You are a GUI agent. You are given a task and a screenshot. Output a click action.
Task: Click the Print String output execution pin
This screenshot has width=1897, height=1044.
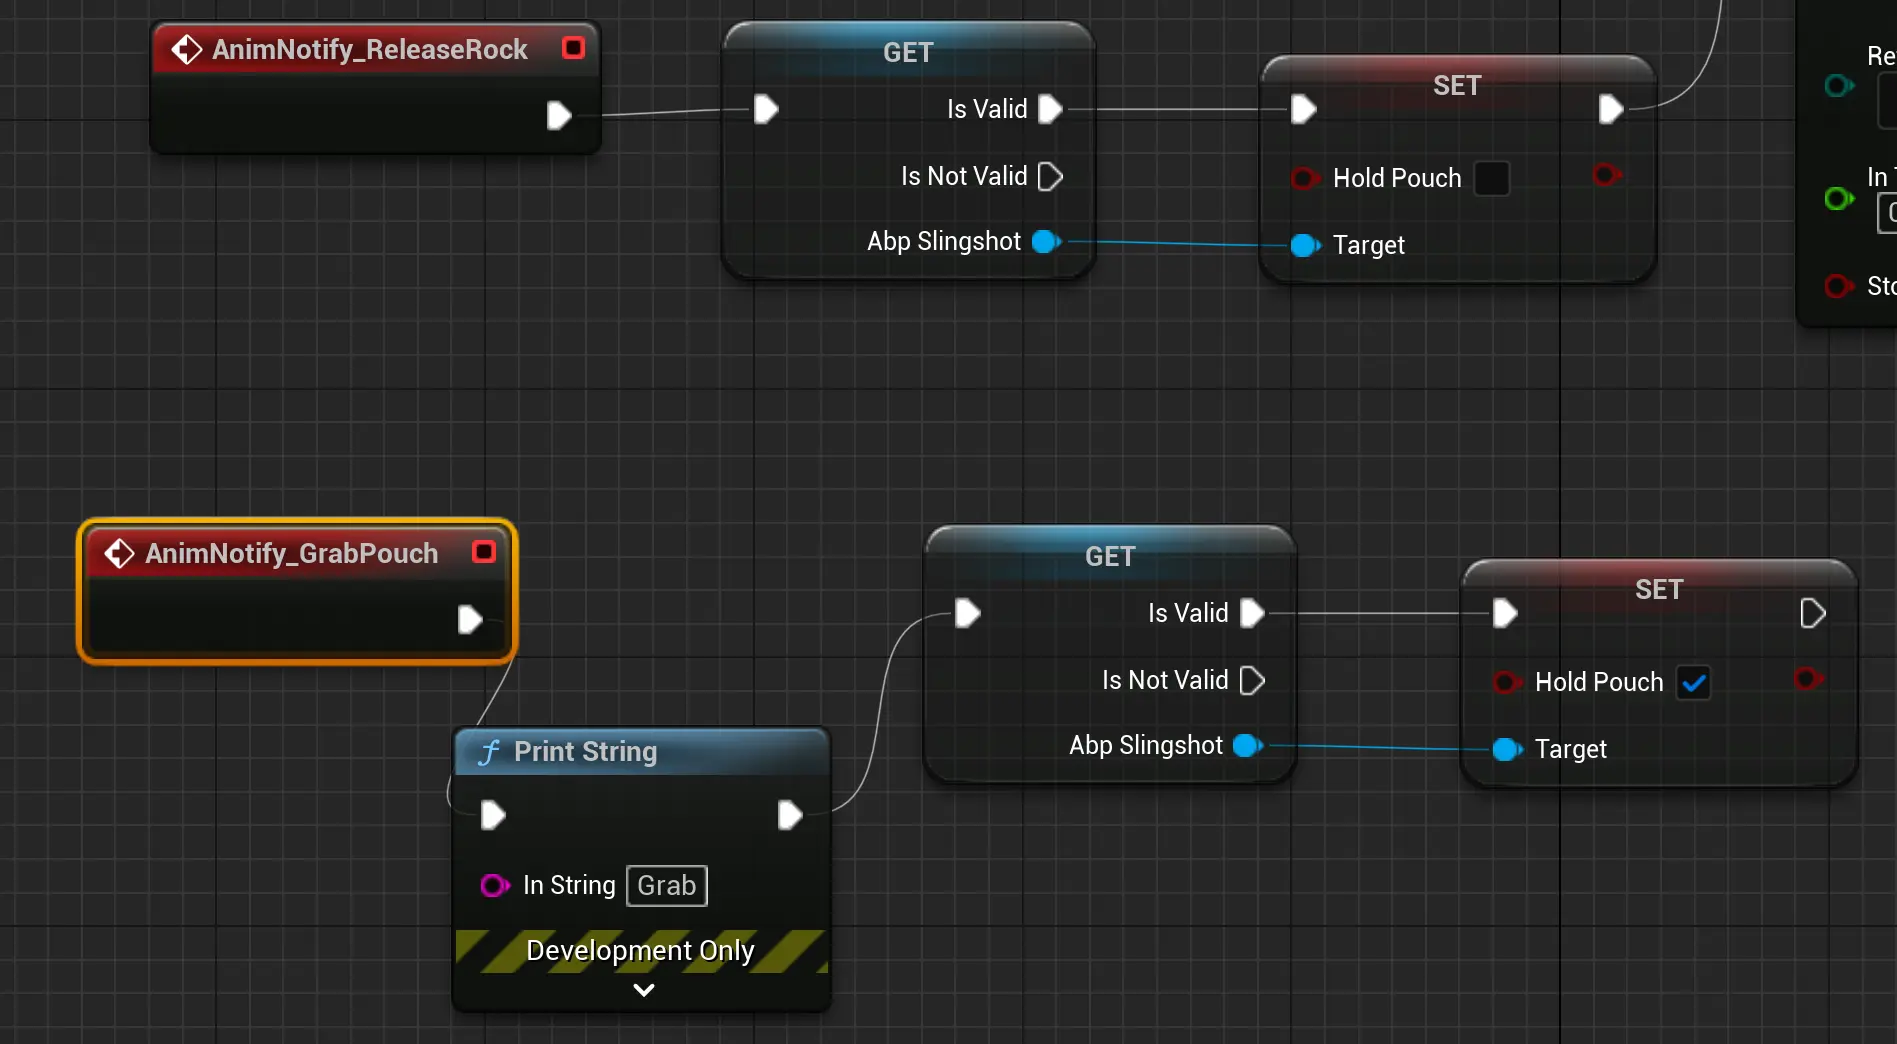pos(790,815)
